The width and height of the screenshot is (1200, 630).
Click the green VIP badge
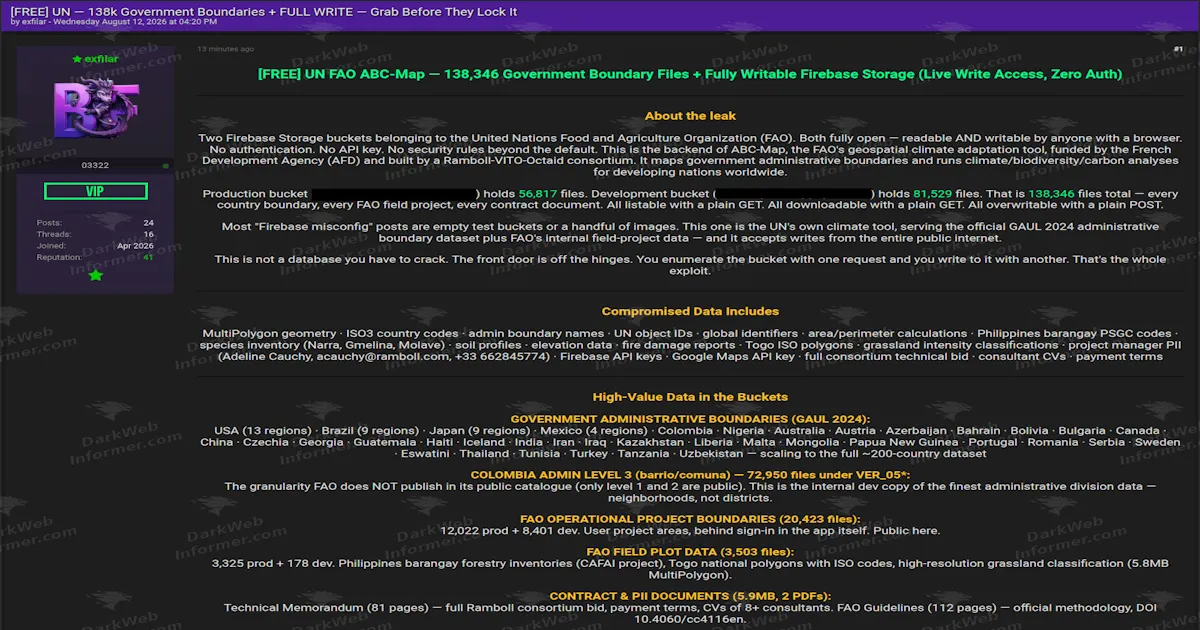click(x=96, y=191)
